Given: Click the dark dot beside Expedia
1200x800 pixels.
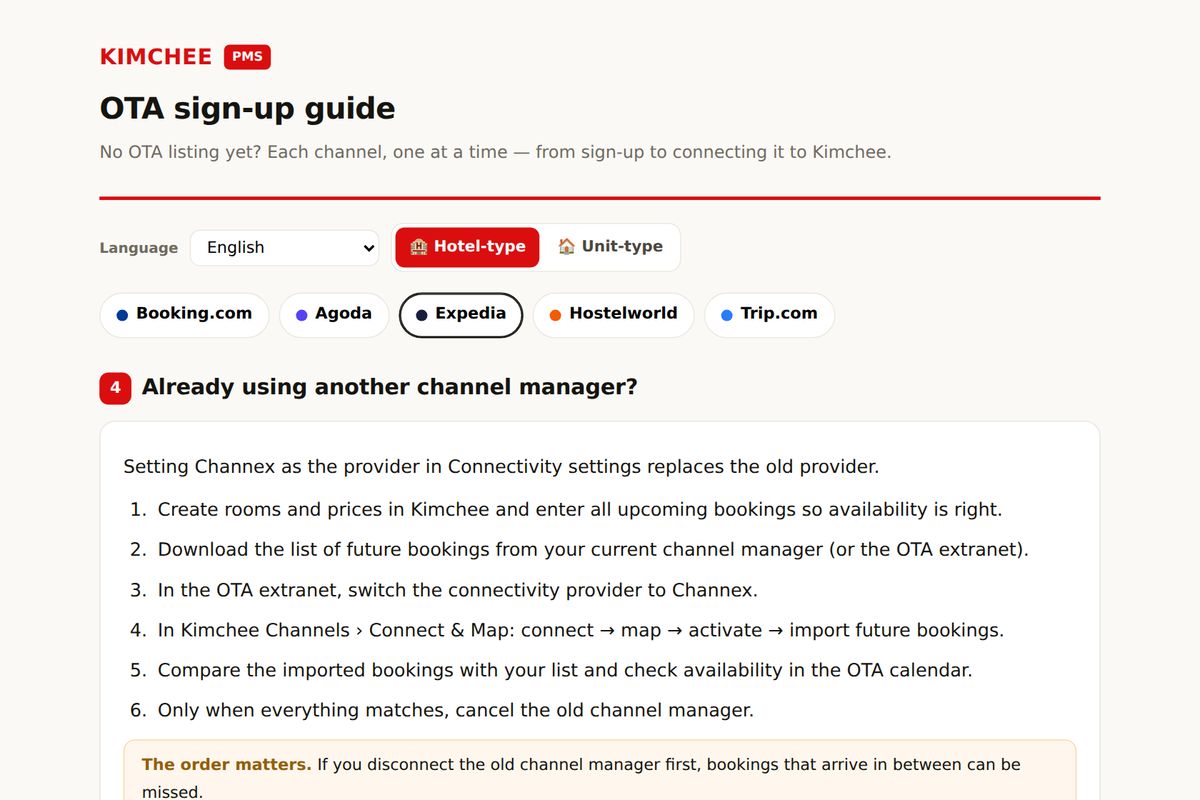Looking at the screenshot, I should 422,315.
